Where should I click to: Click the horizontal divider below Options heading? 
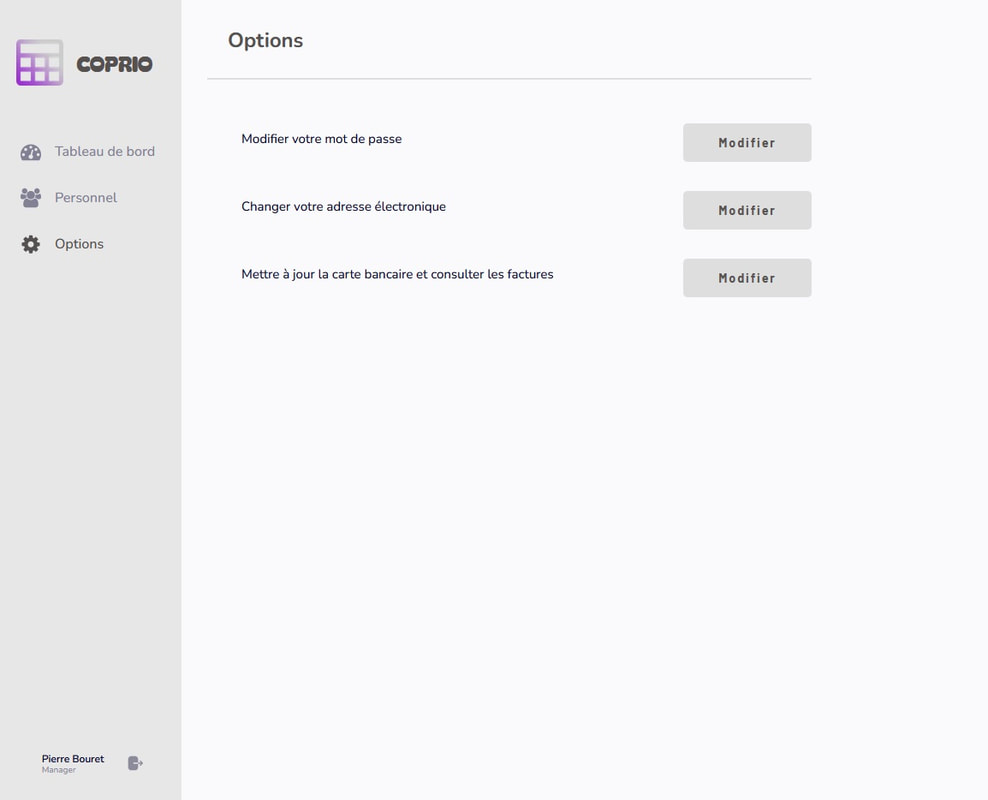pyautogui.click(x=509, y=78)
